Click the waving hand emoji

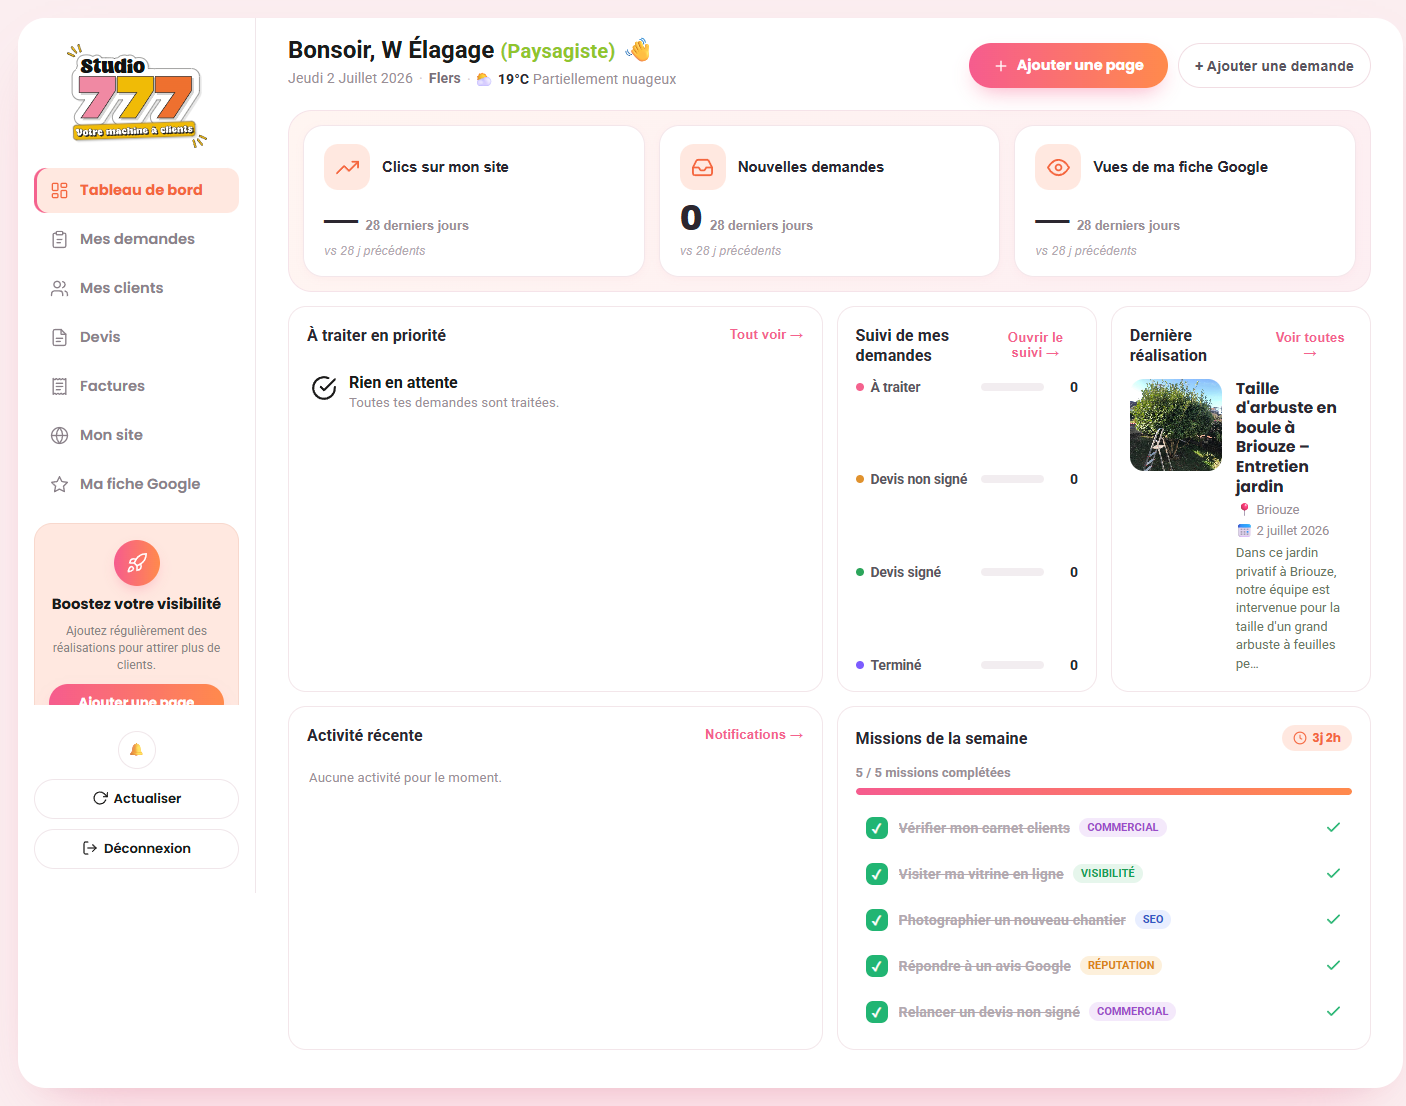click(638, 50)
